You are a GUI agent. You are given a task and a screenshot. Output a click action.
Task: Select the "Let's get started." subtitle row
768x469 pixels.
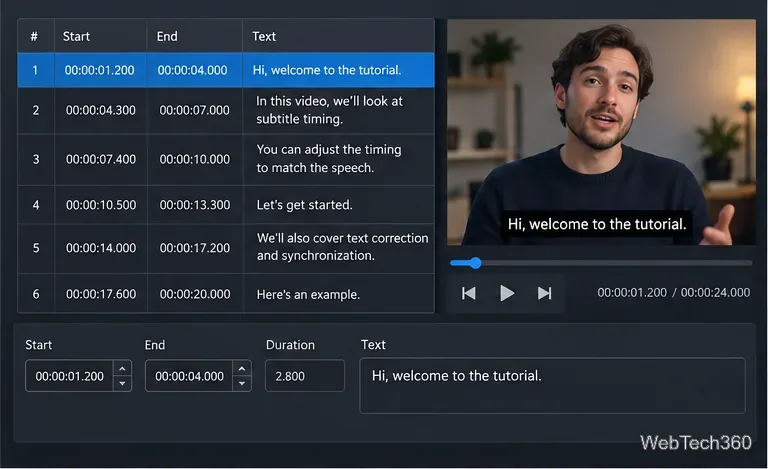point(226,205)
